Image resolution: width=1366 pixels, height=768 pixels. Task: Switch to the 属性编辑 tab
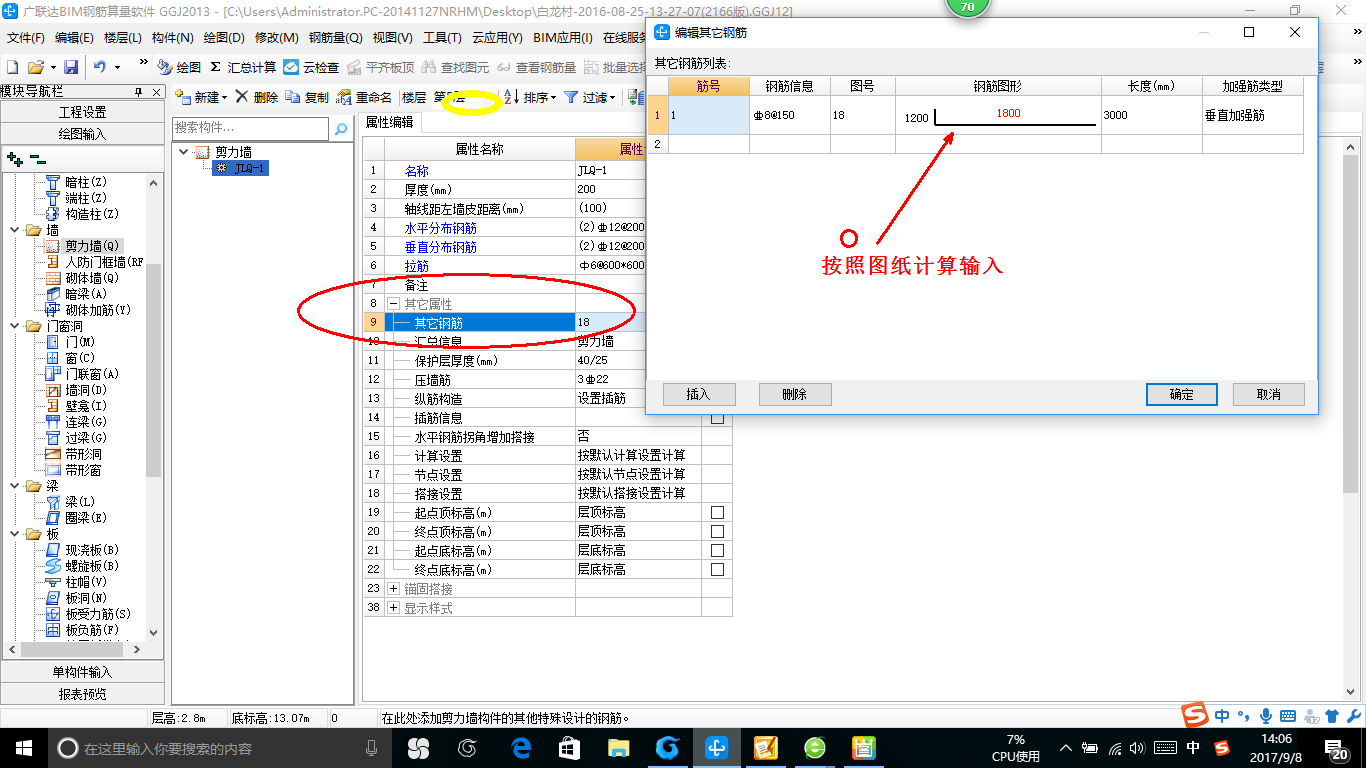389,122
